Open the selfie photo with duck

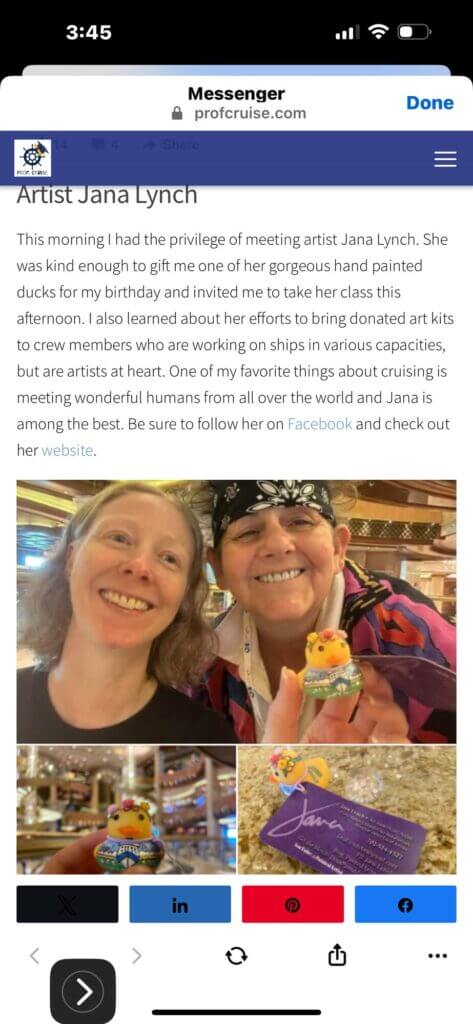click(236, 612)
